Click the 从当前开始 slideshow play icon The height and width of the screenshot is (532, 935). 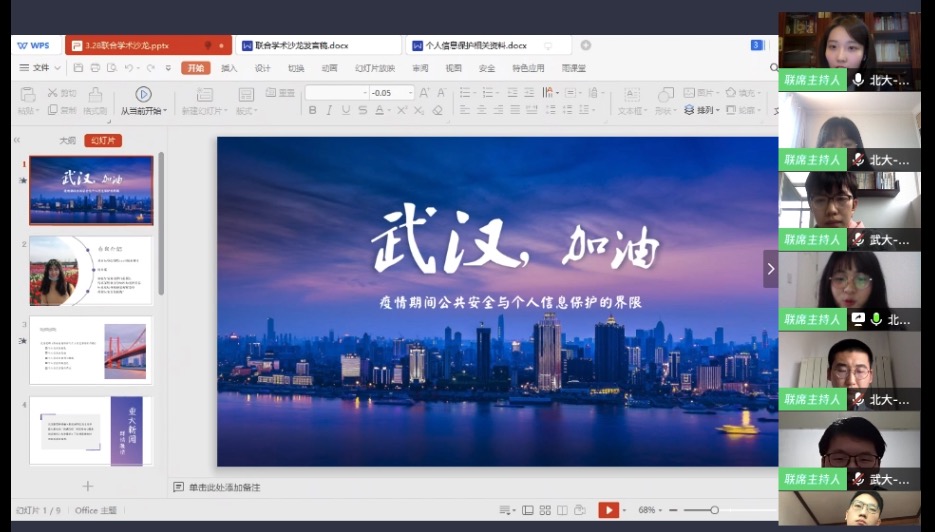(144, 93)
